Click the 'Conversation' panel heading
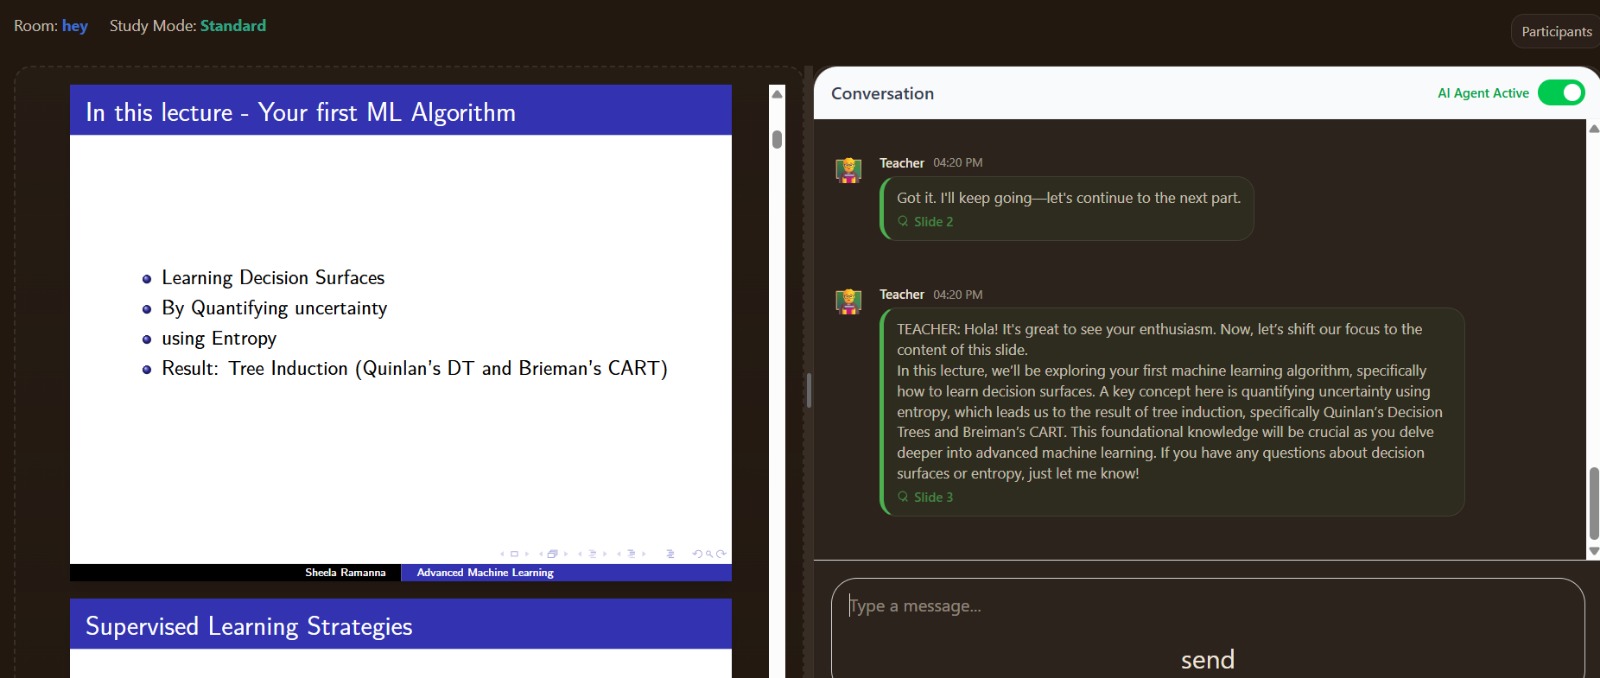The width and height of the screenshot is (1600, 678). coord(882,93)
